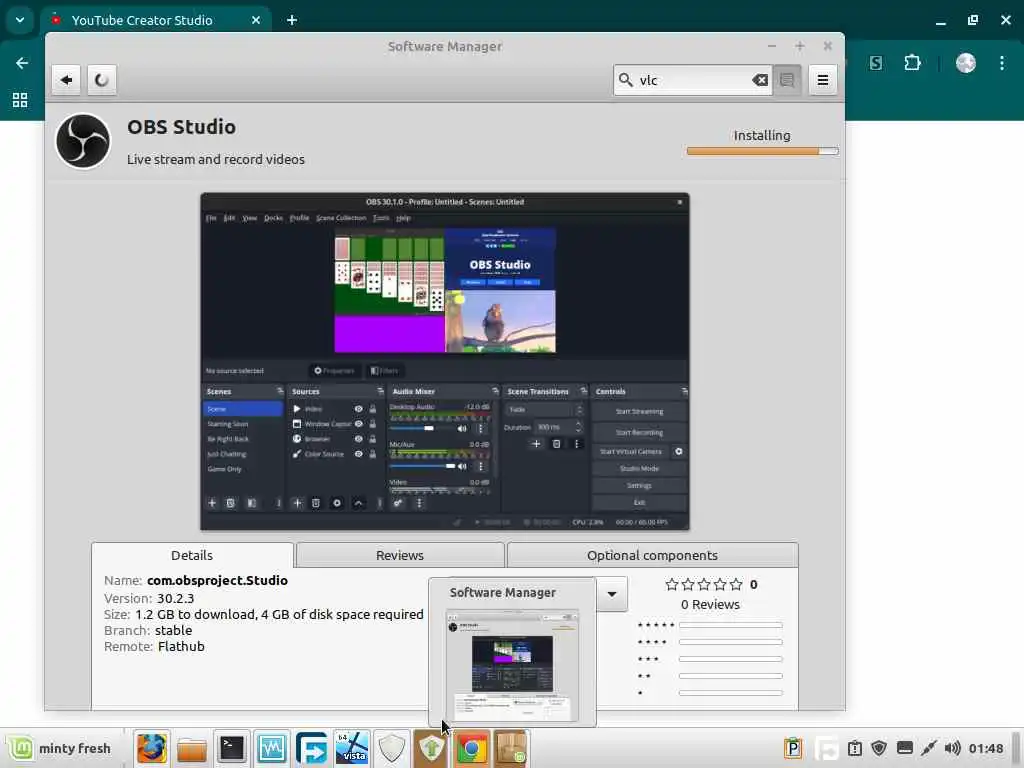Open the Optional components tab
This screenshot has width=1024, height=768.
(x=652, y=555)
